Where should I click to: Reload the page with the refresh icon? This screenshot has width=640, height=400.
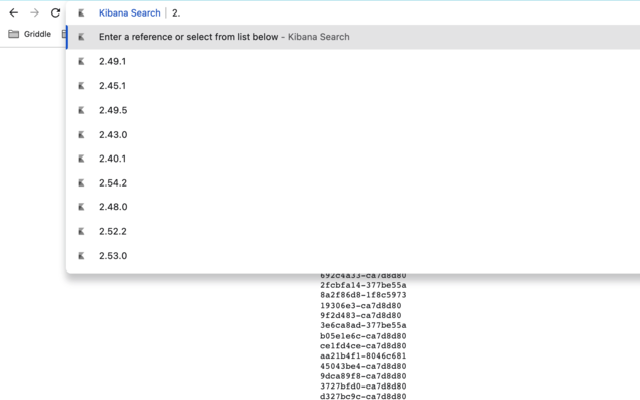pos(55,13)
